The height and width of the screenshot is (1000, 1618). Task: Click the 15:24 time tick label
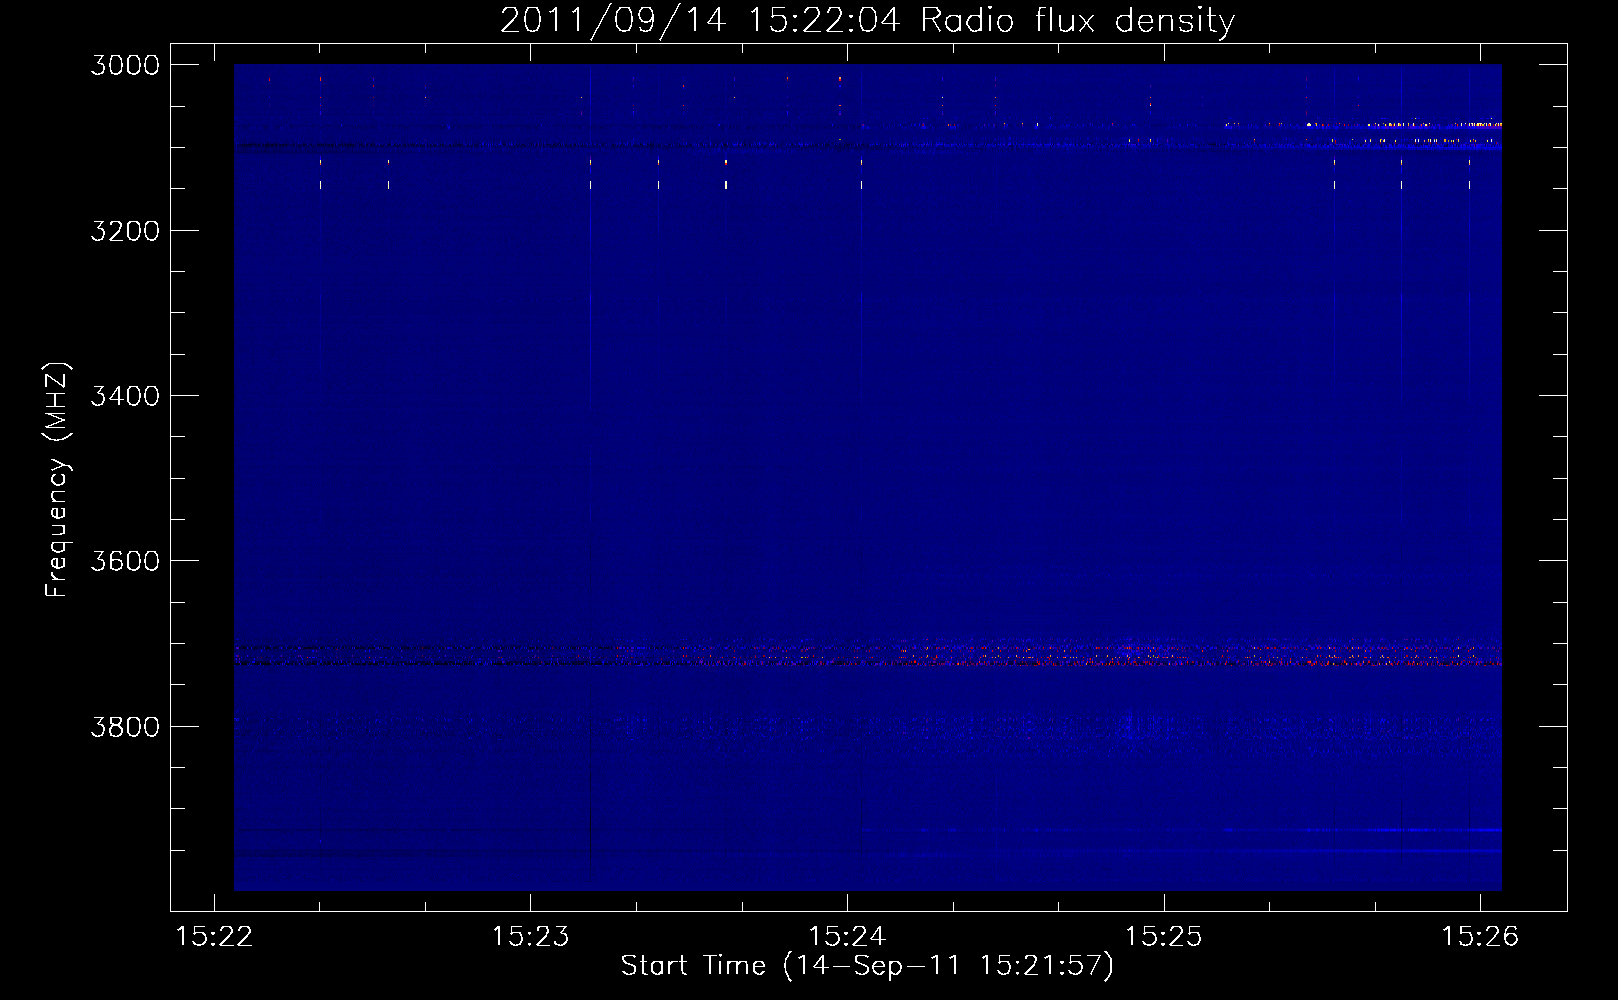pyautogui.click(x=847, y=937)
